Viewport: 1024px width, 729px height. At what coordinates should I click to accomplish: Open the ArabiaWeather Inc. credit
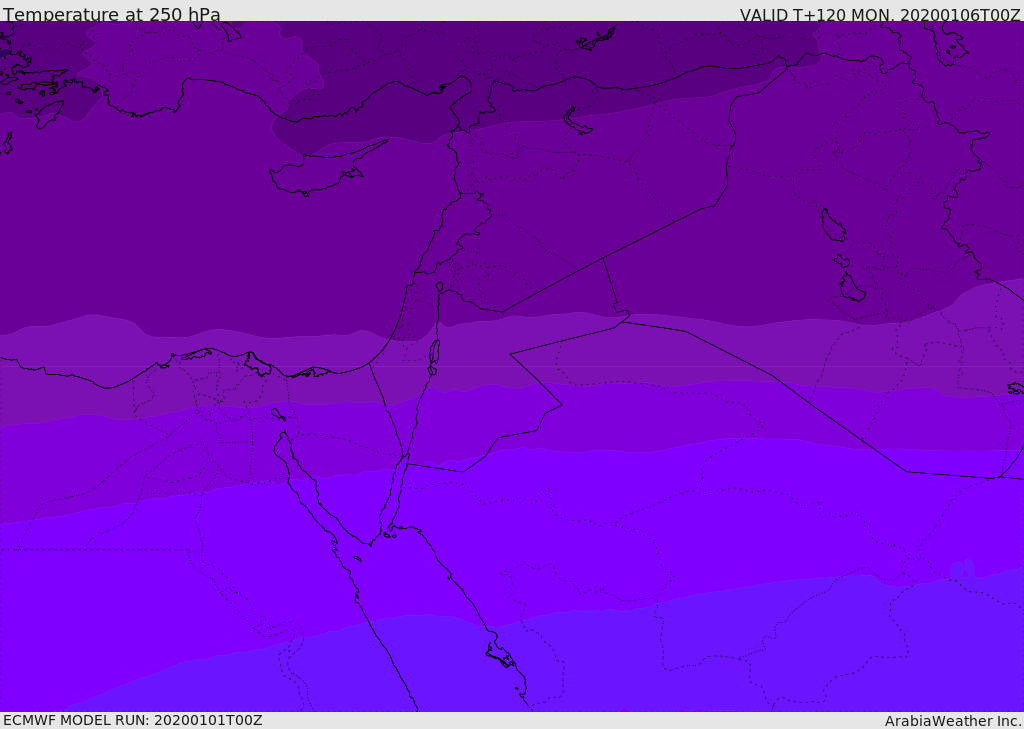coord(953,721)
